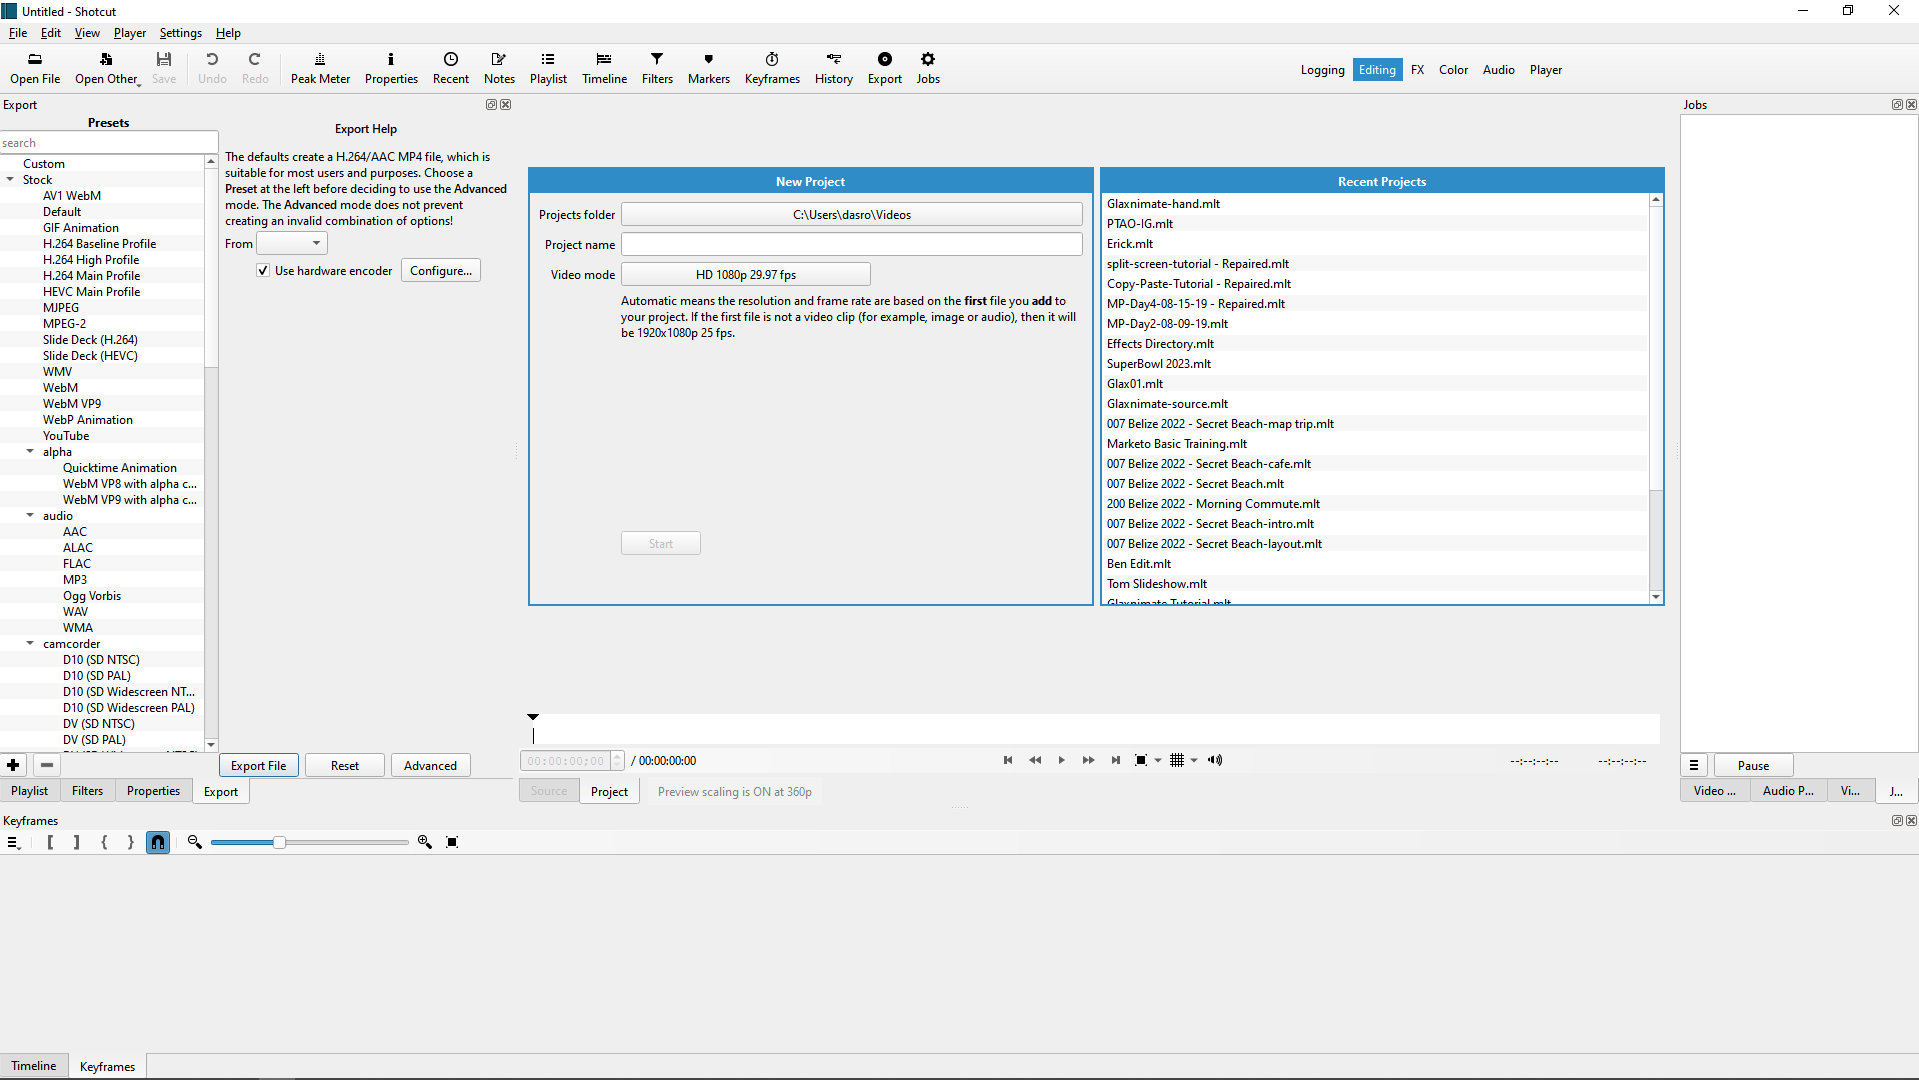The width and height of the screenshot is (1919, 1080).
Task: Click the Project name input field
Action: [851, 244]
